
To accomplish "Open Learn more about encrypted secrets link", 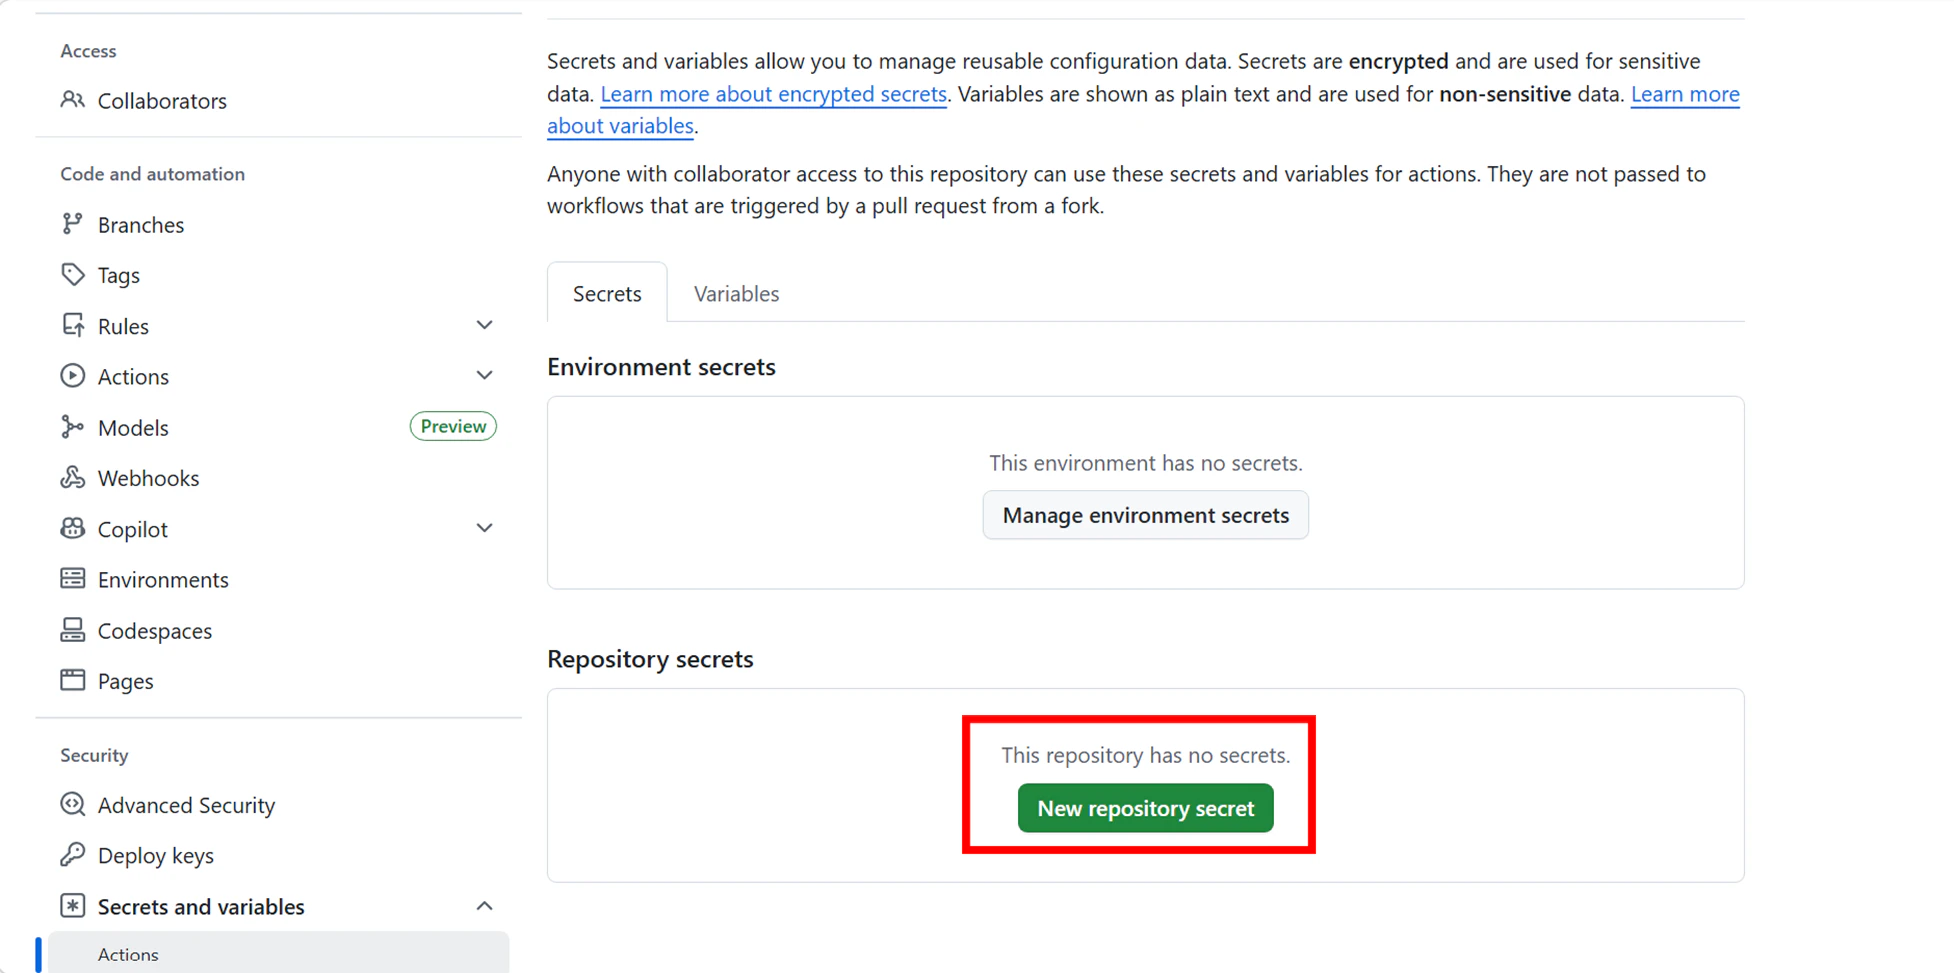I will [x=773, y=94].
